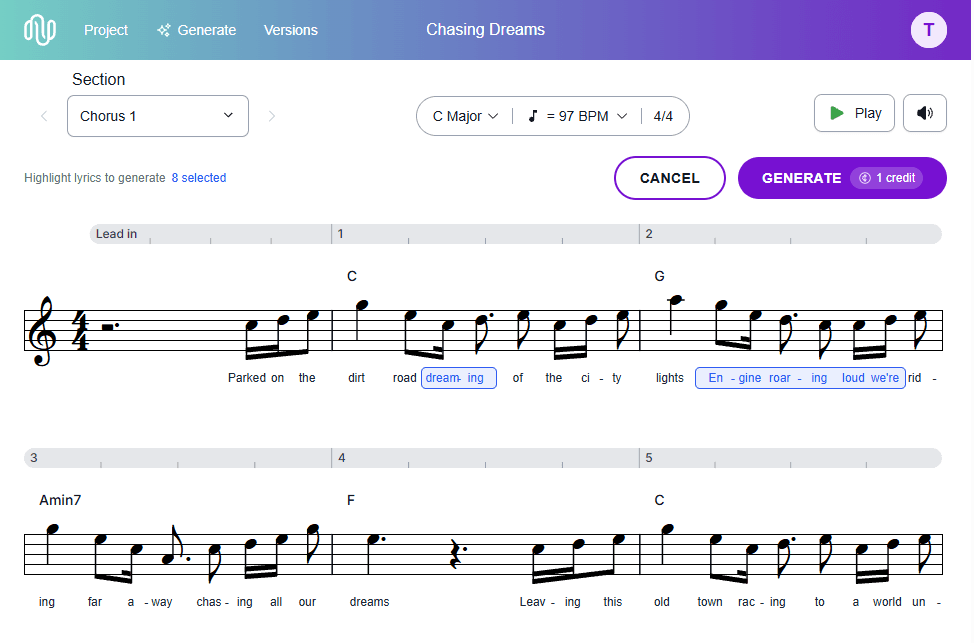The height and width of the screenshot is (643, 974).
Task: Click the F chord label
Action: click(350, 500)
